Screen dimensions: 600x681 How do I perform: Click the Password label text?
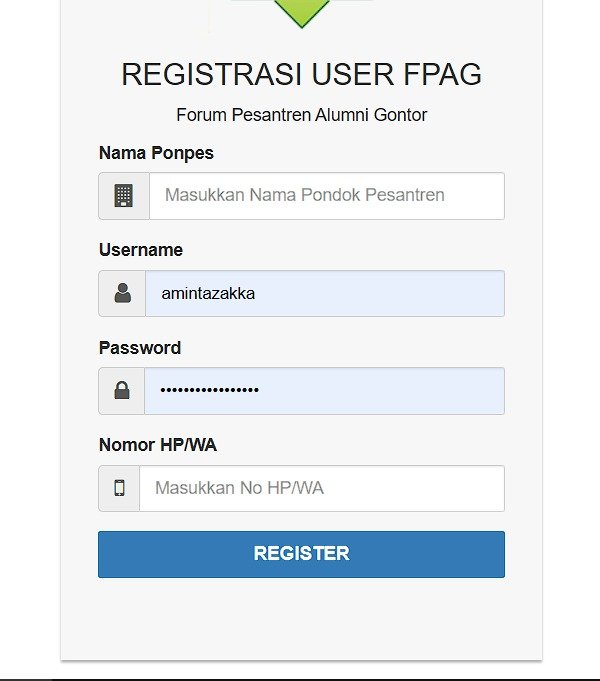coord(140,348)
